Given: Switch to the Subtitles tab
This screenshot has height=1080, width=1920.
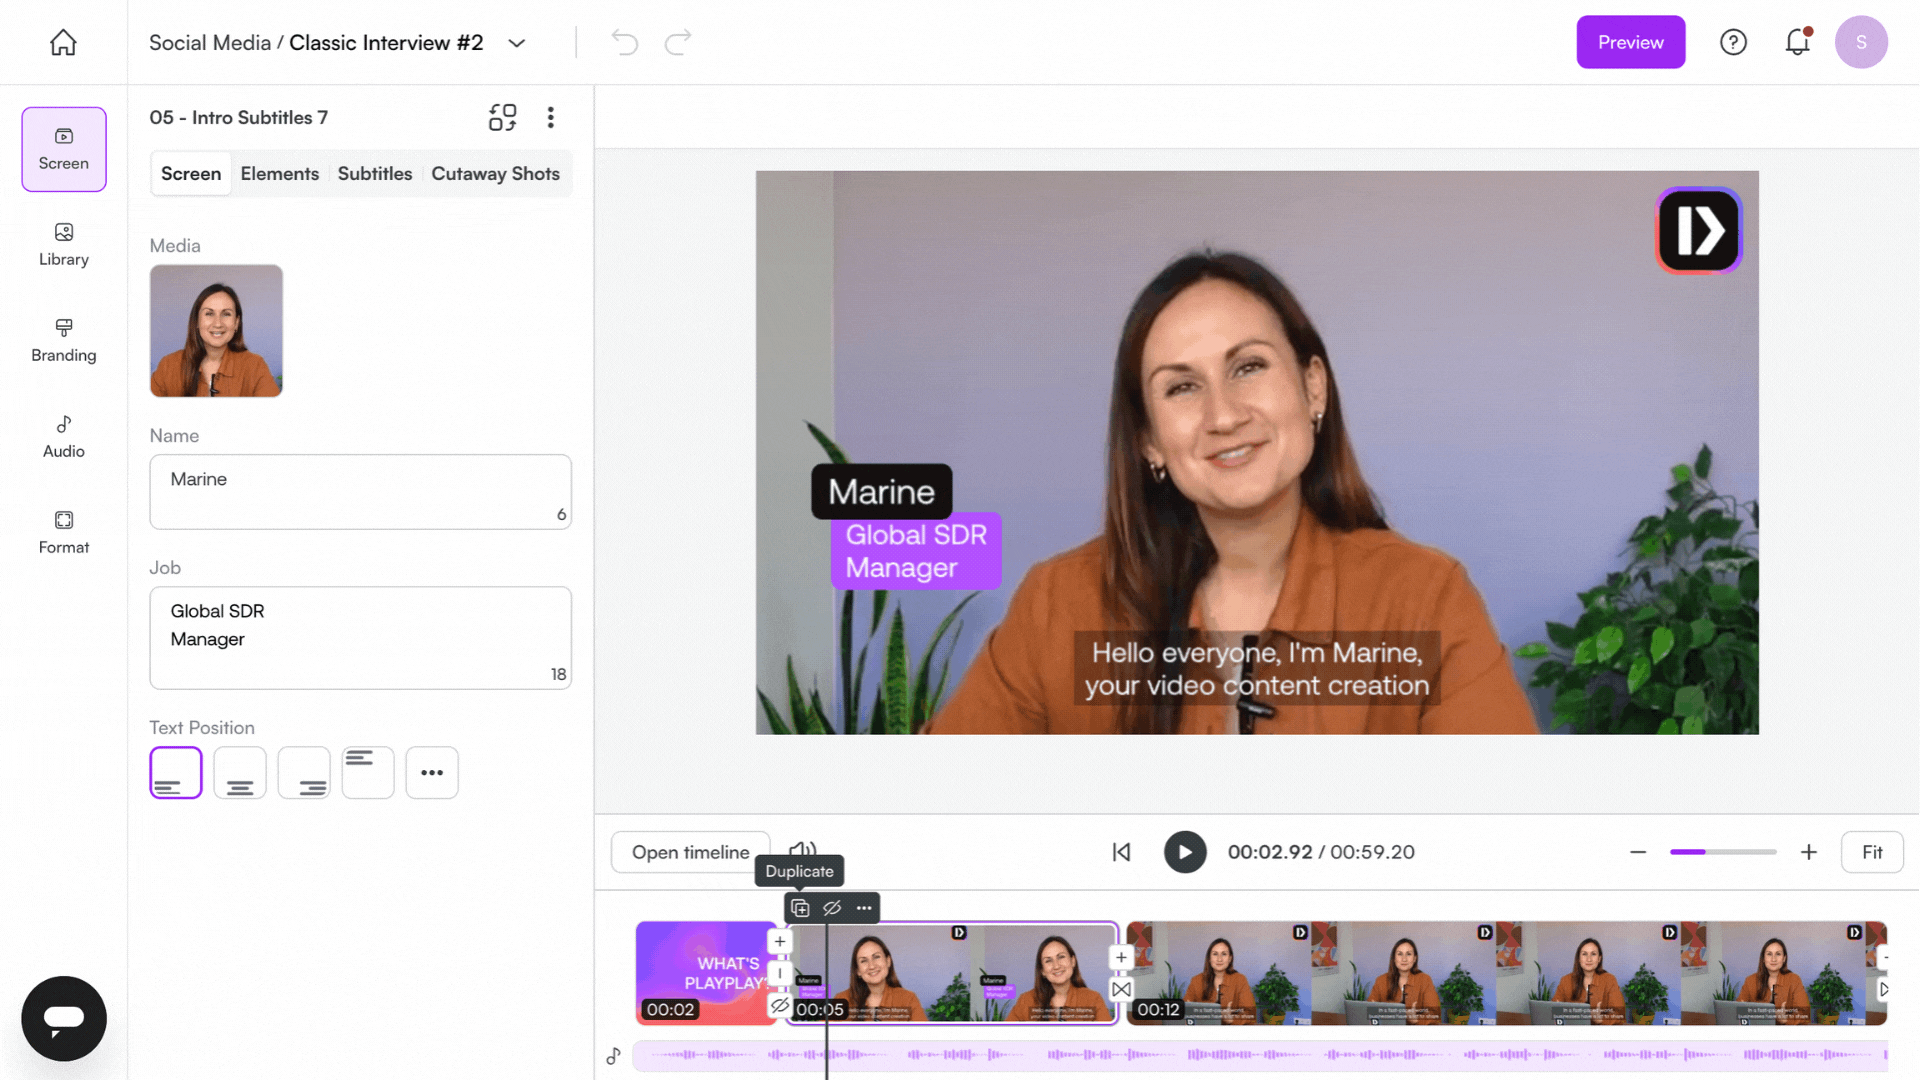Looking at the screenshot, I should click(374, 173).
